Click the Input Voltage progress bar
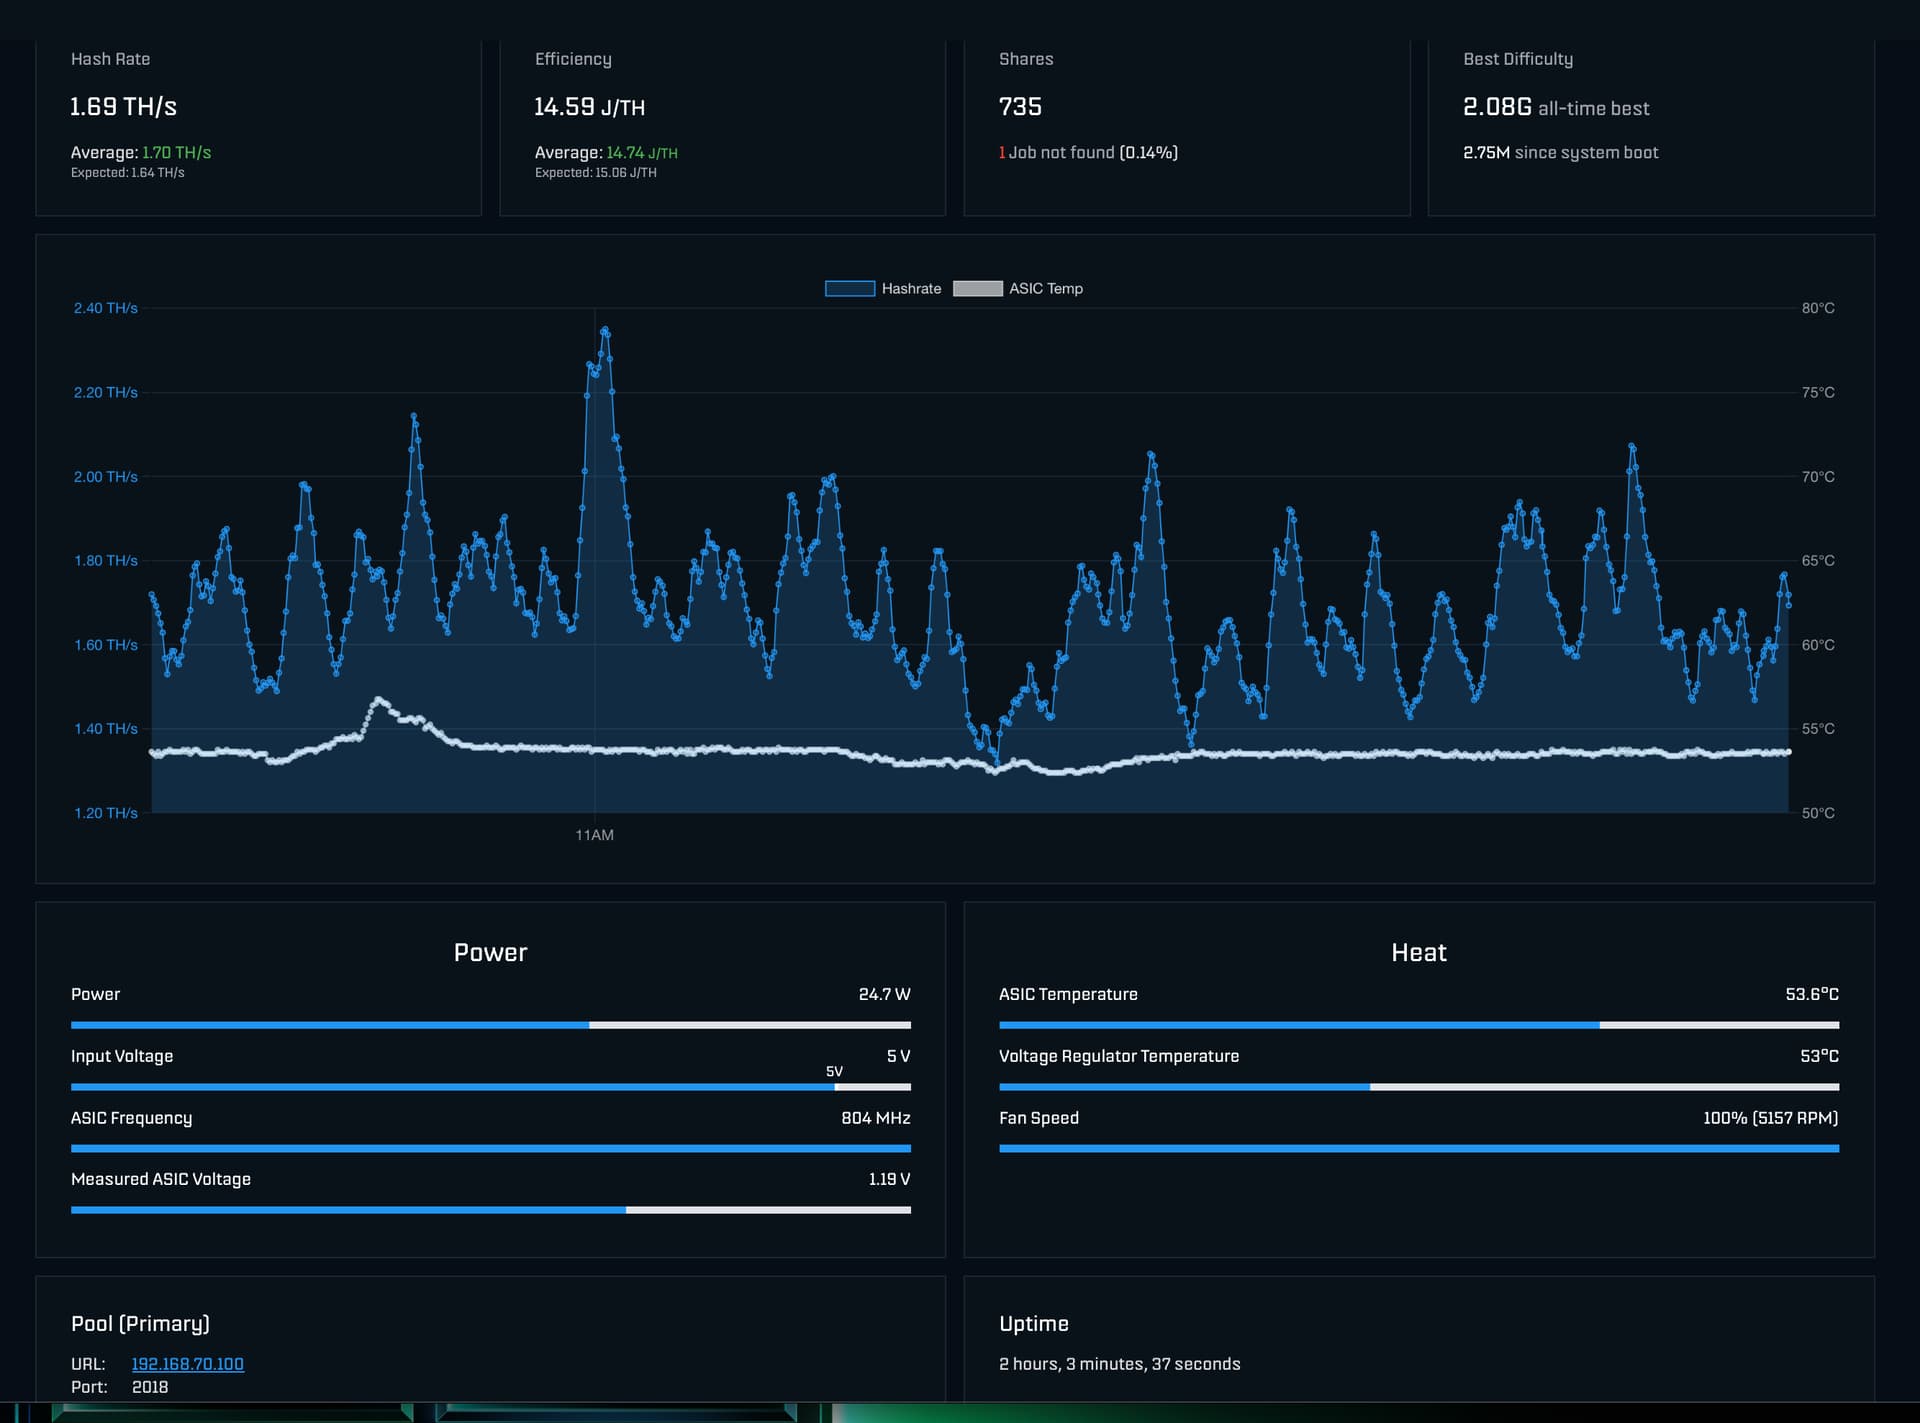The image size is (1920, 1423). [x=490, y=1087]
